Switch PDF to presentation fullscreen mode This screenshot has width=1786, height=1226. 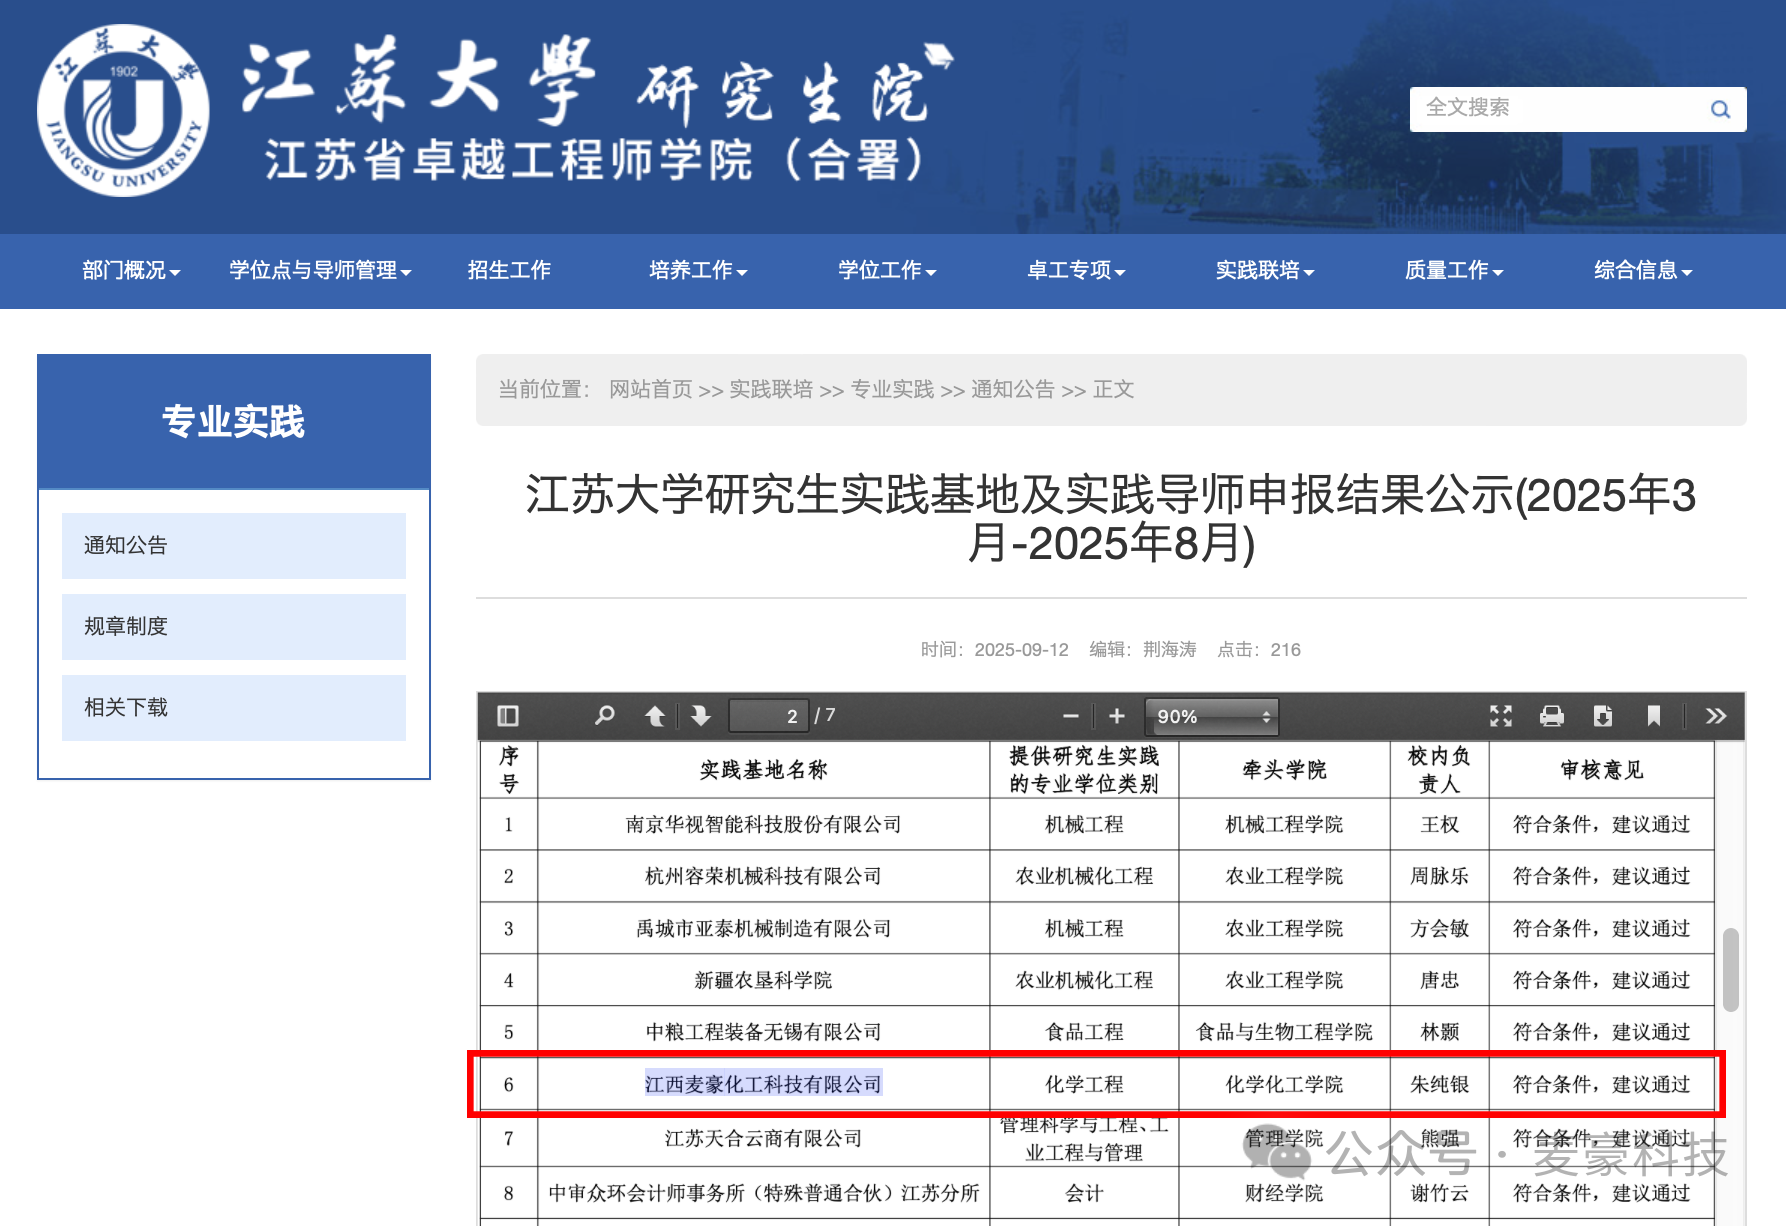(1501, 716)
